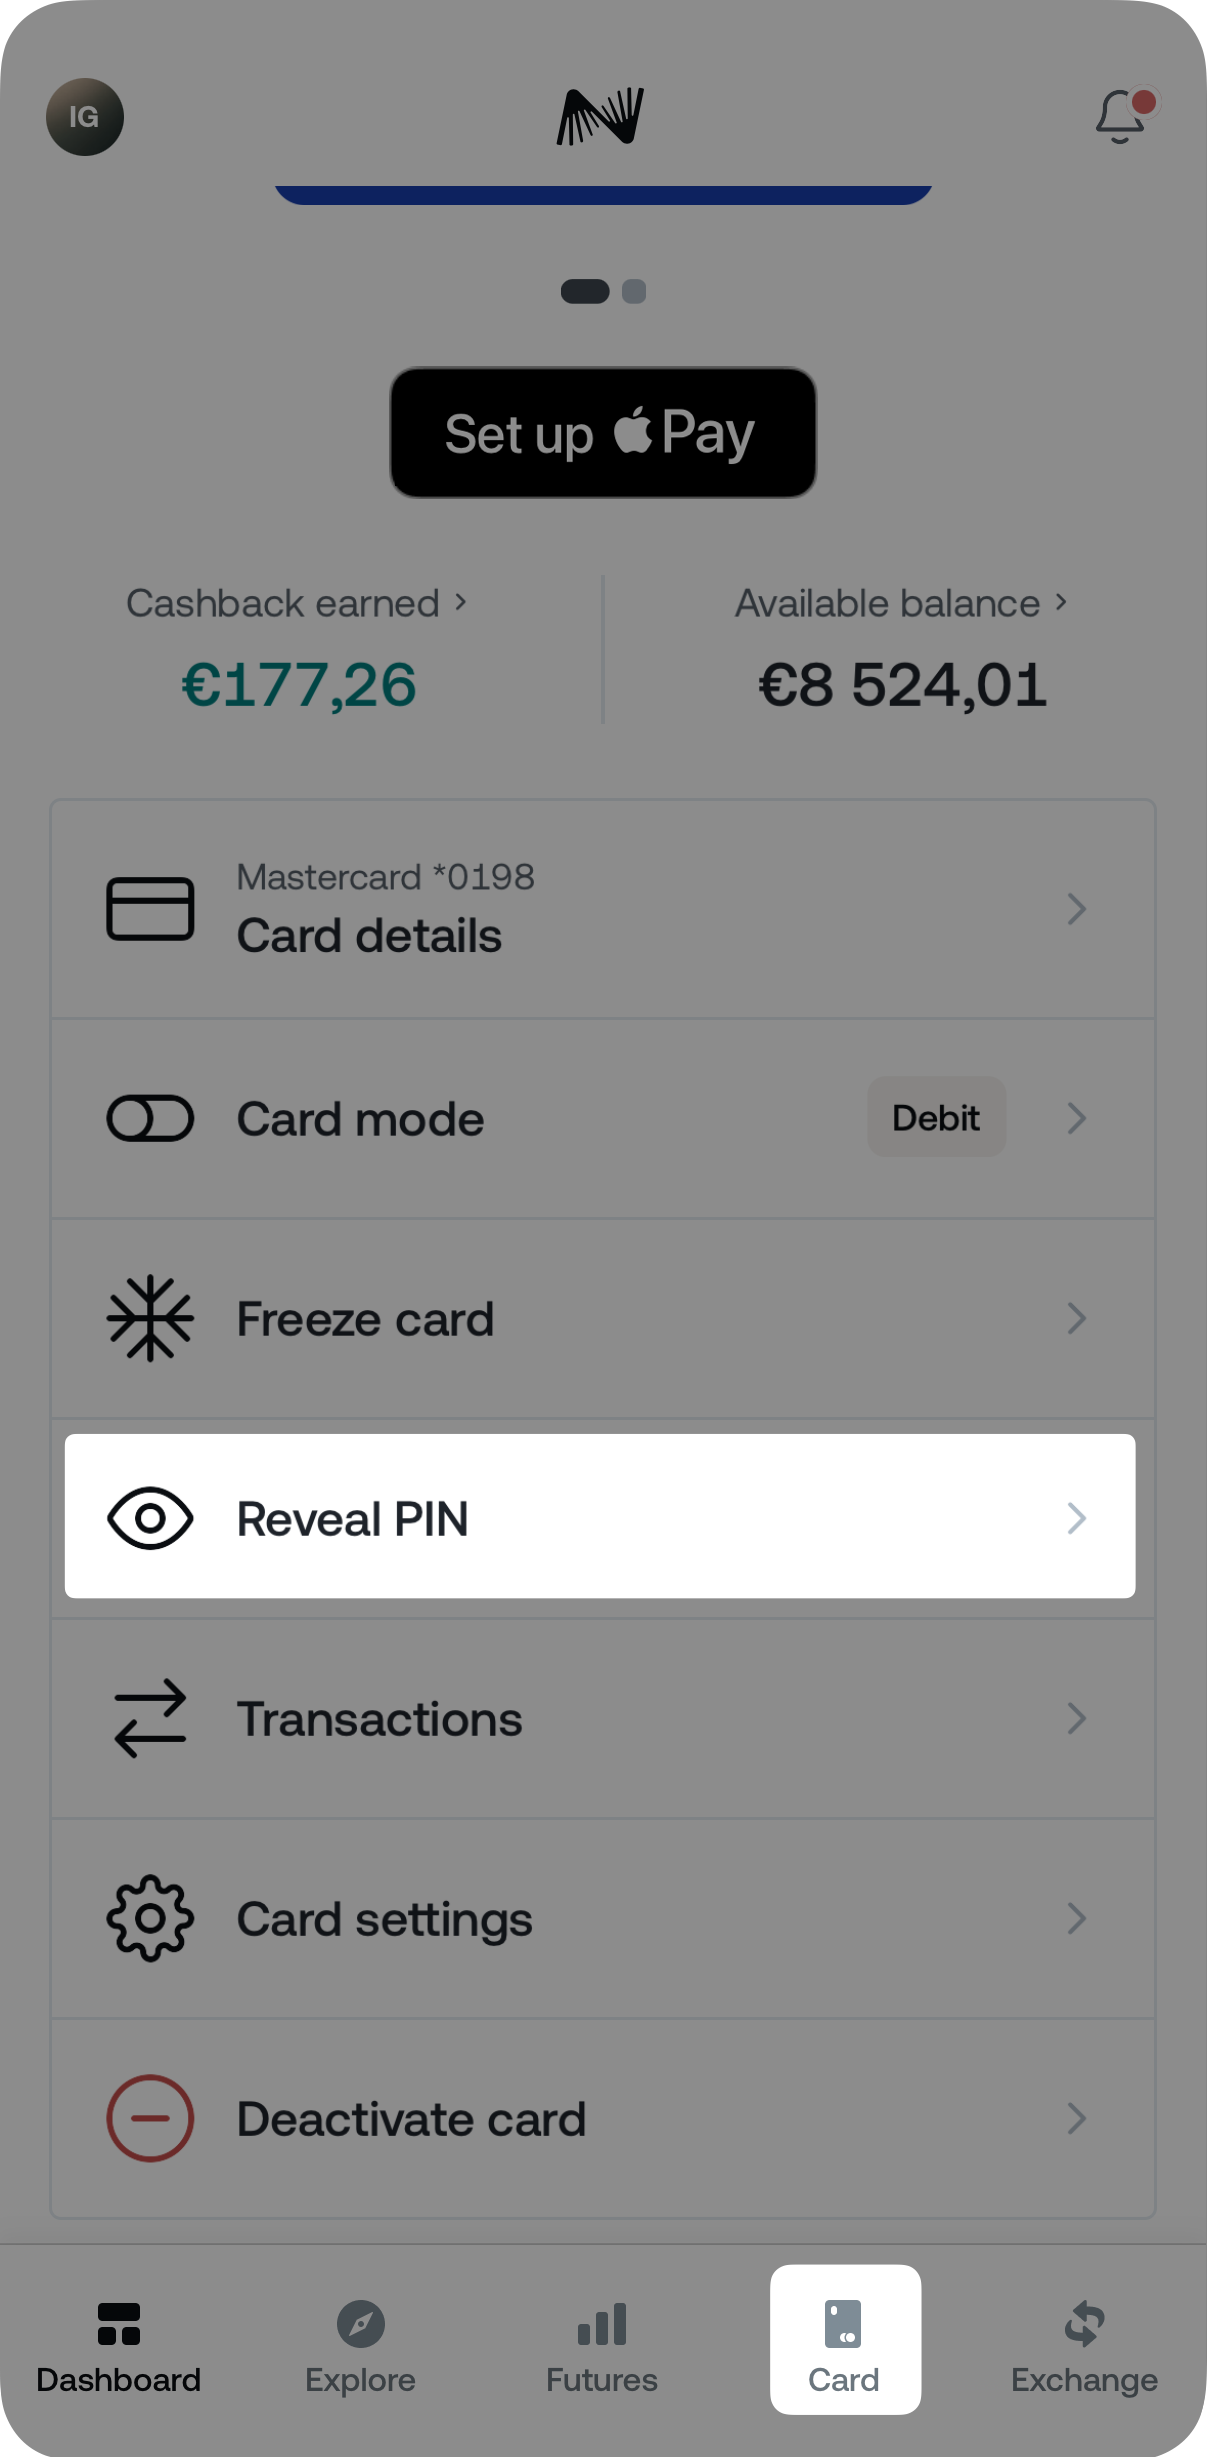Image resolution: width=1207 pixels, height=2457 pixels.
Task: Click the snowflake Freeze card icon
Action: tap(150, 1318)
